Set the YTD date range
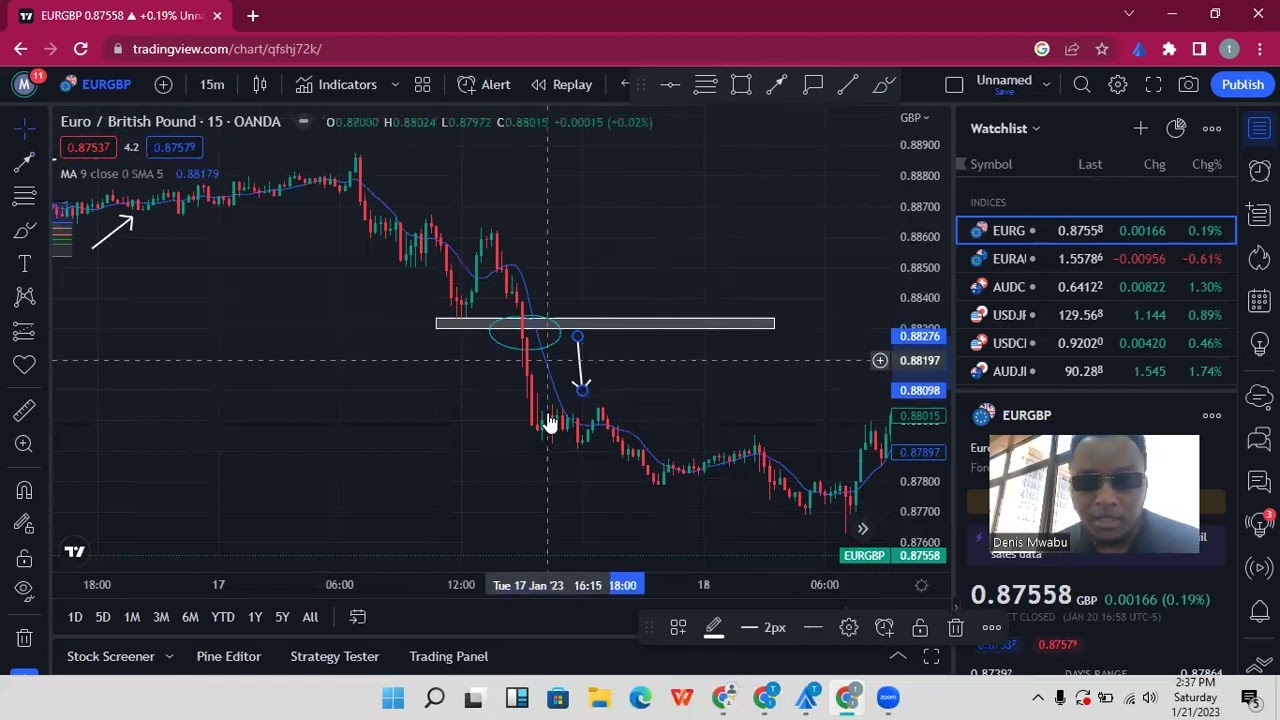Viewport: 1280px width, 720px height. 223,617
